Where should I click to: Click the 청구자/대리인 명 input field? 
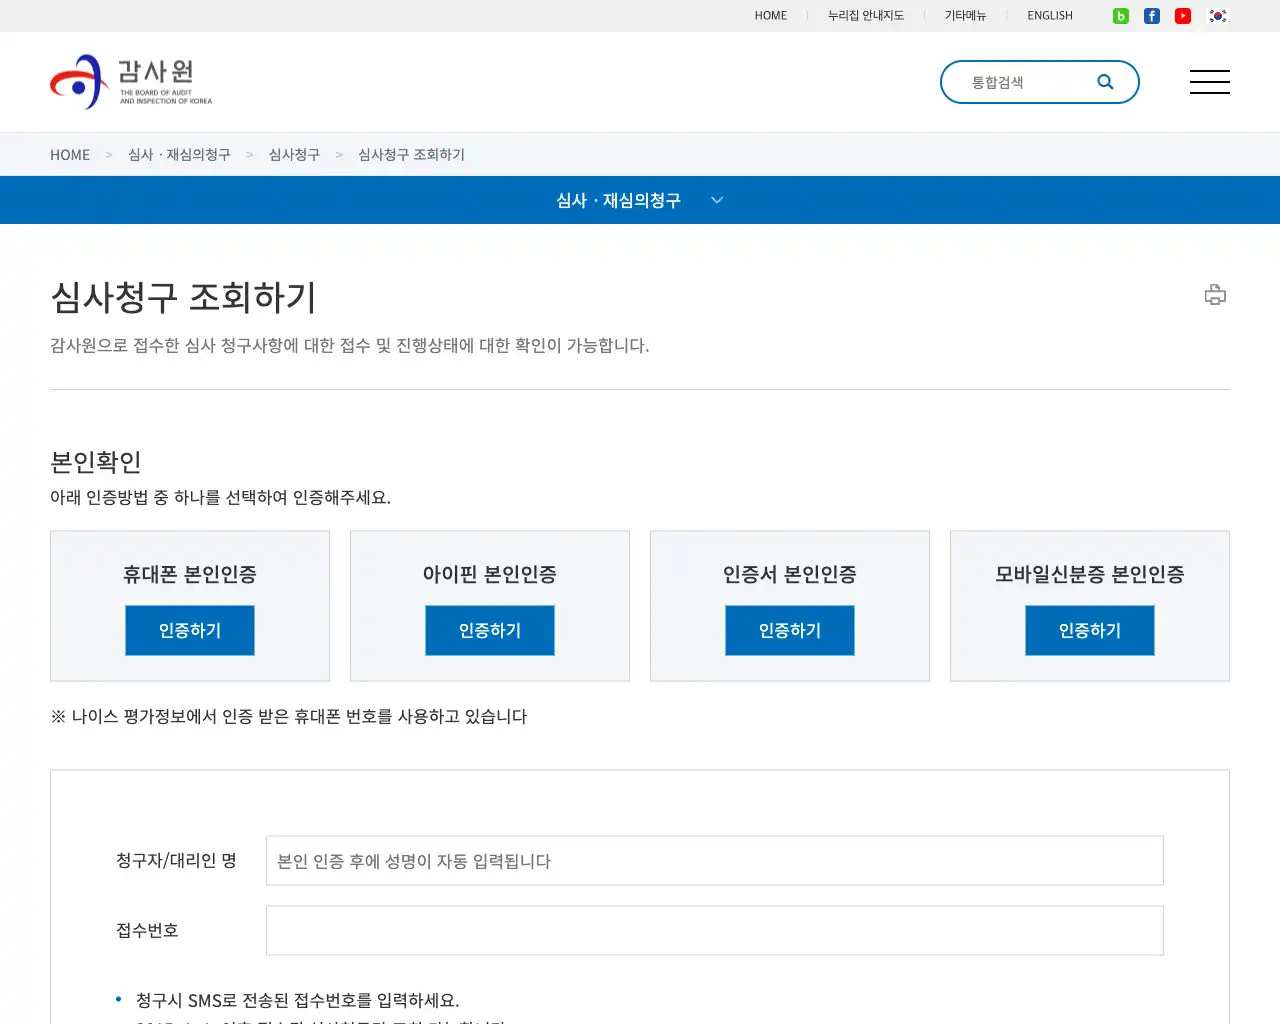[715, 861]
